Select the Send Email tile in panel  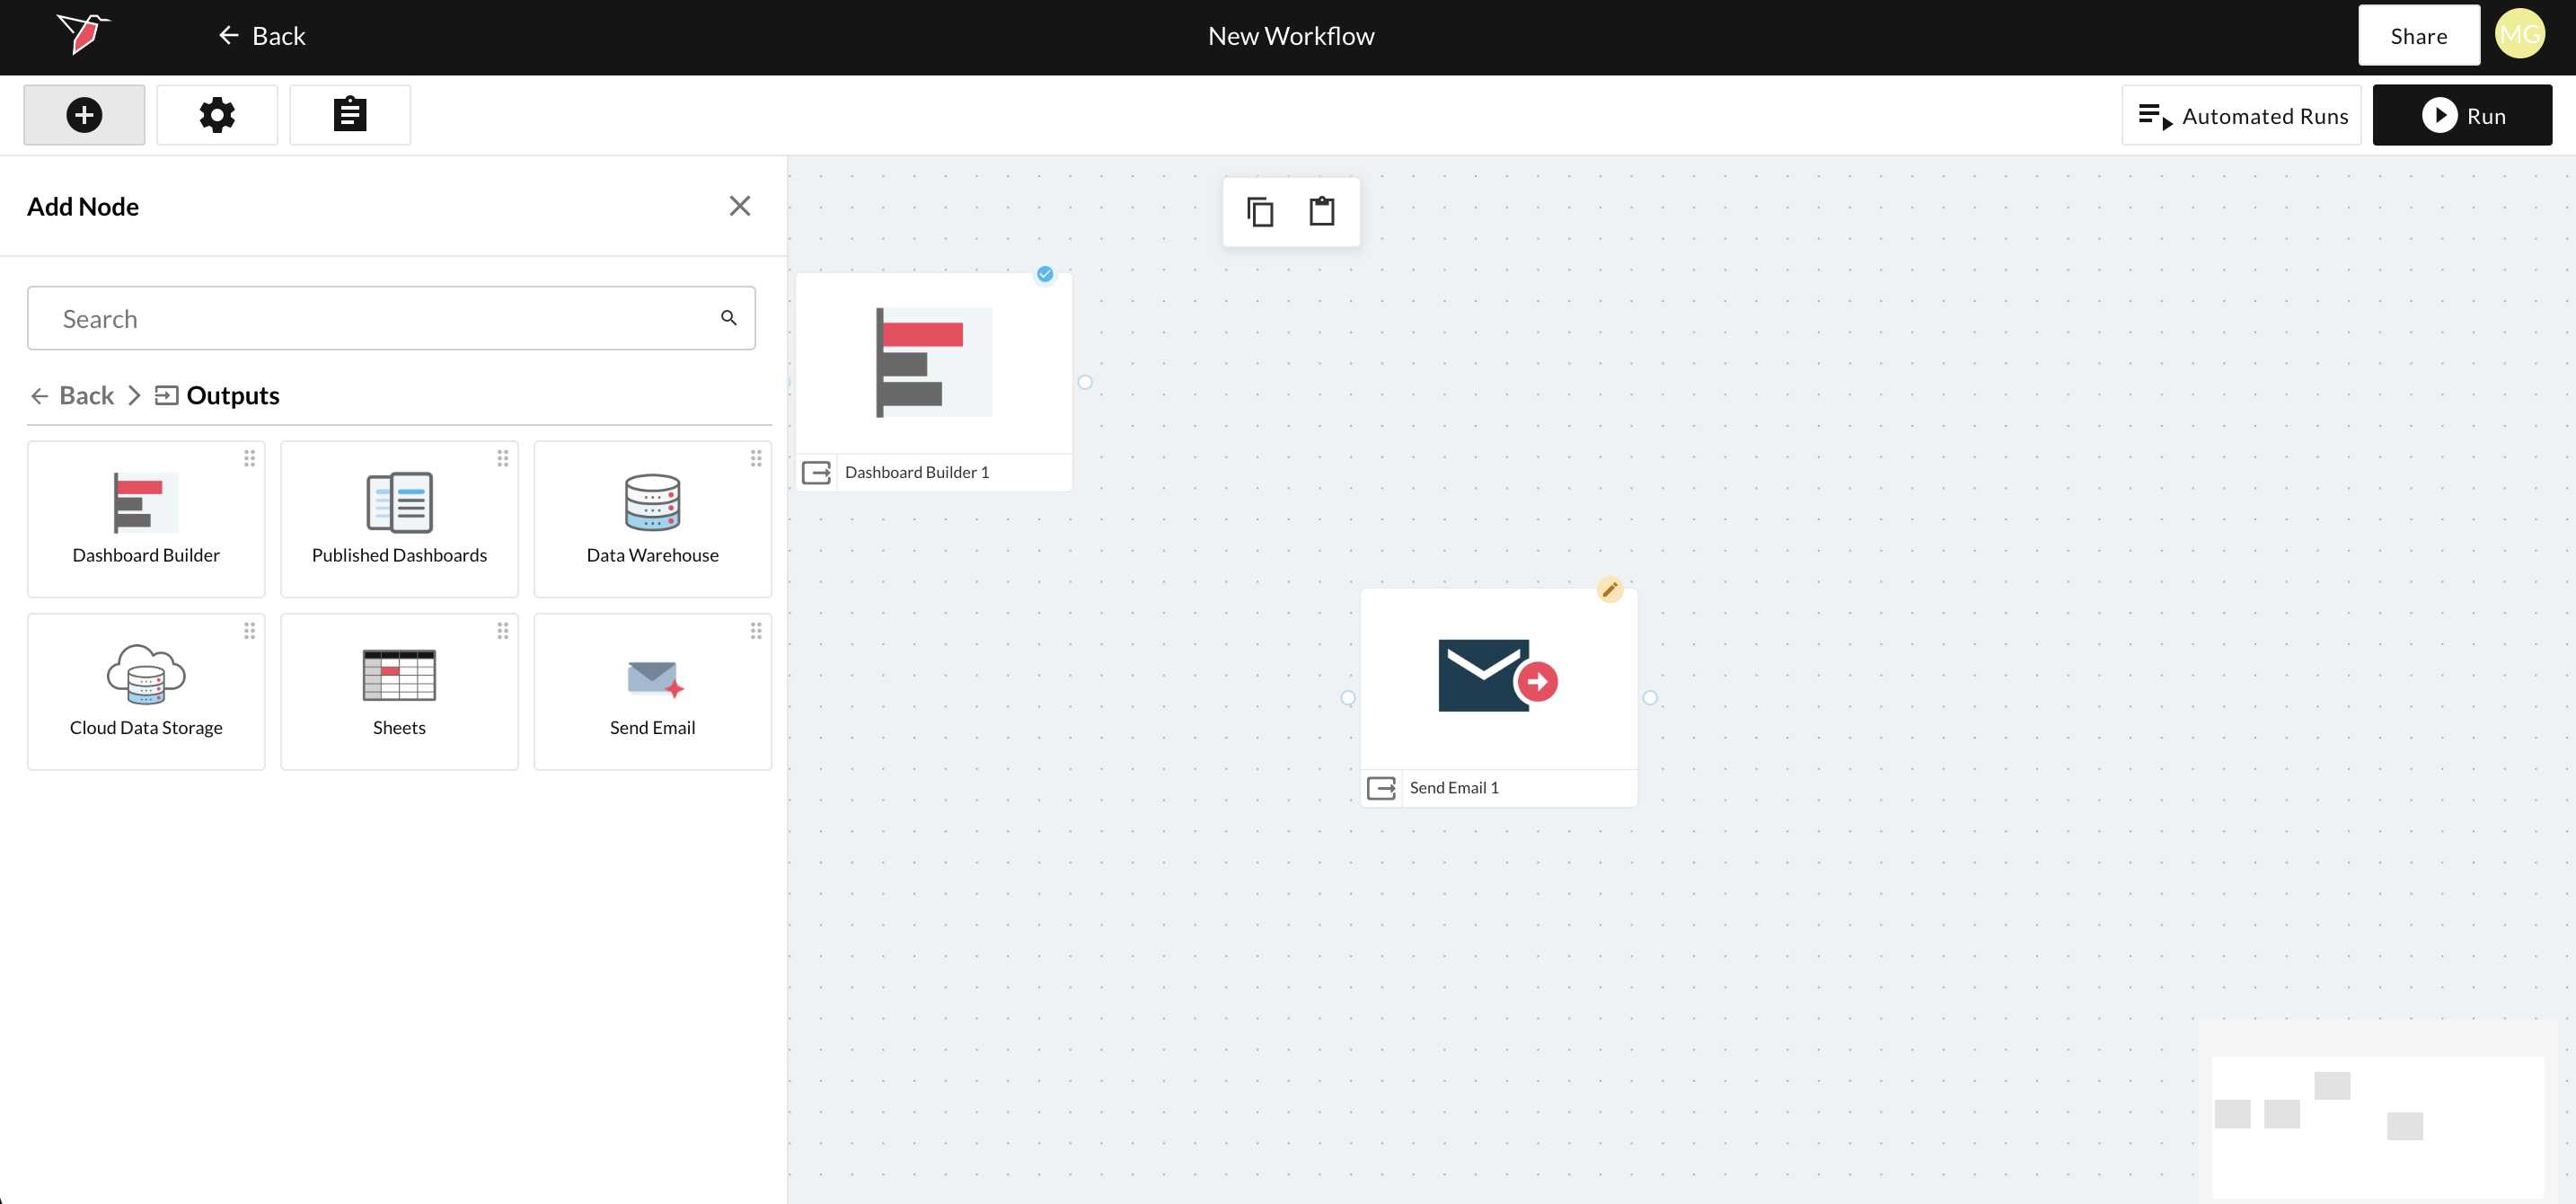click(x=652, y=691)
